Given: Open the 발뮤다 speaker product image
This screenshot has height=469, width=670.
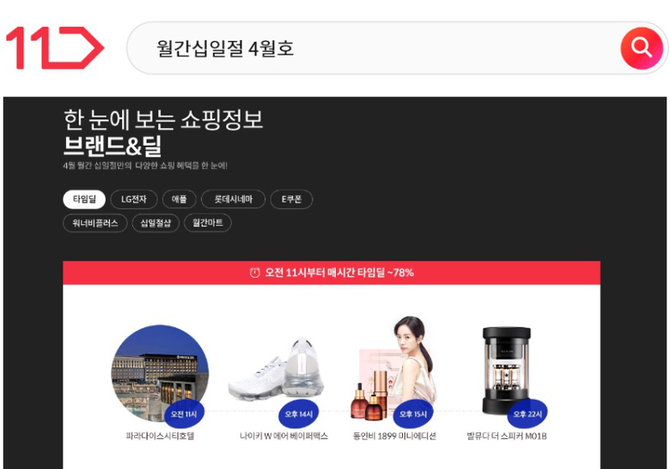Looking at the screenshot, I should (x=506, y=371).
